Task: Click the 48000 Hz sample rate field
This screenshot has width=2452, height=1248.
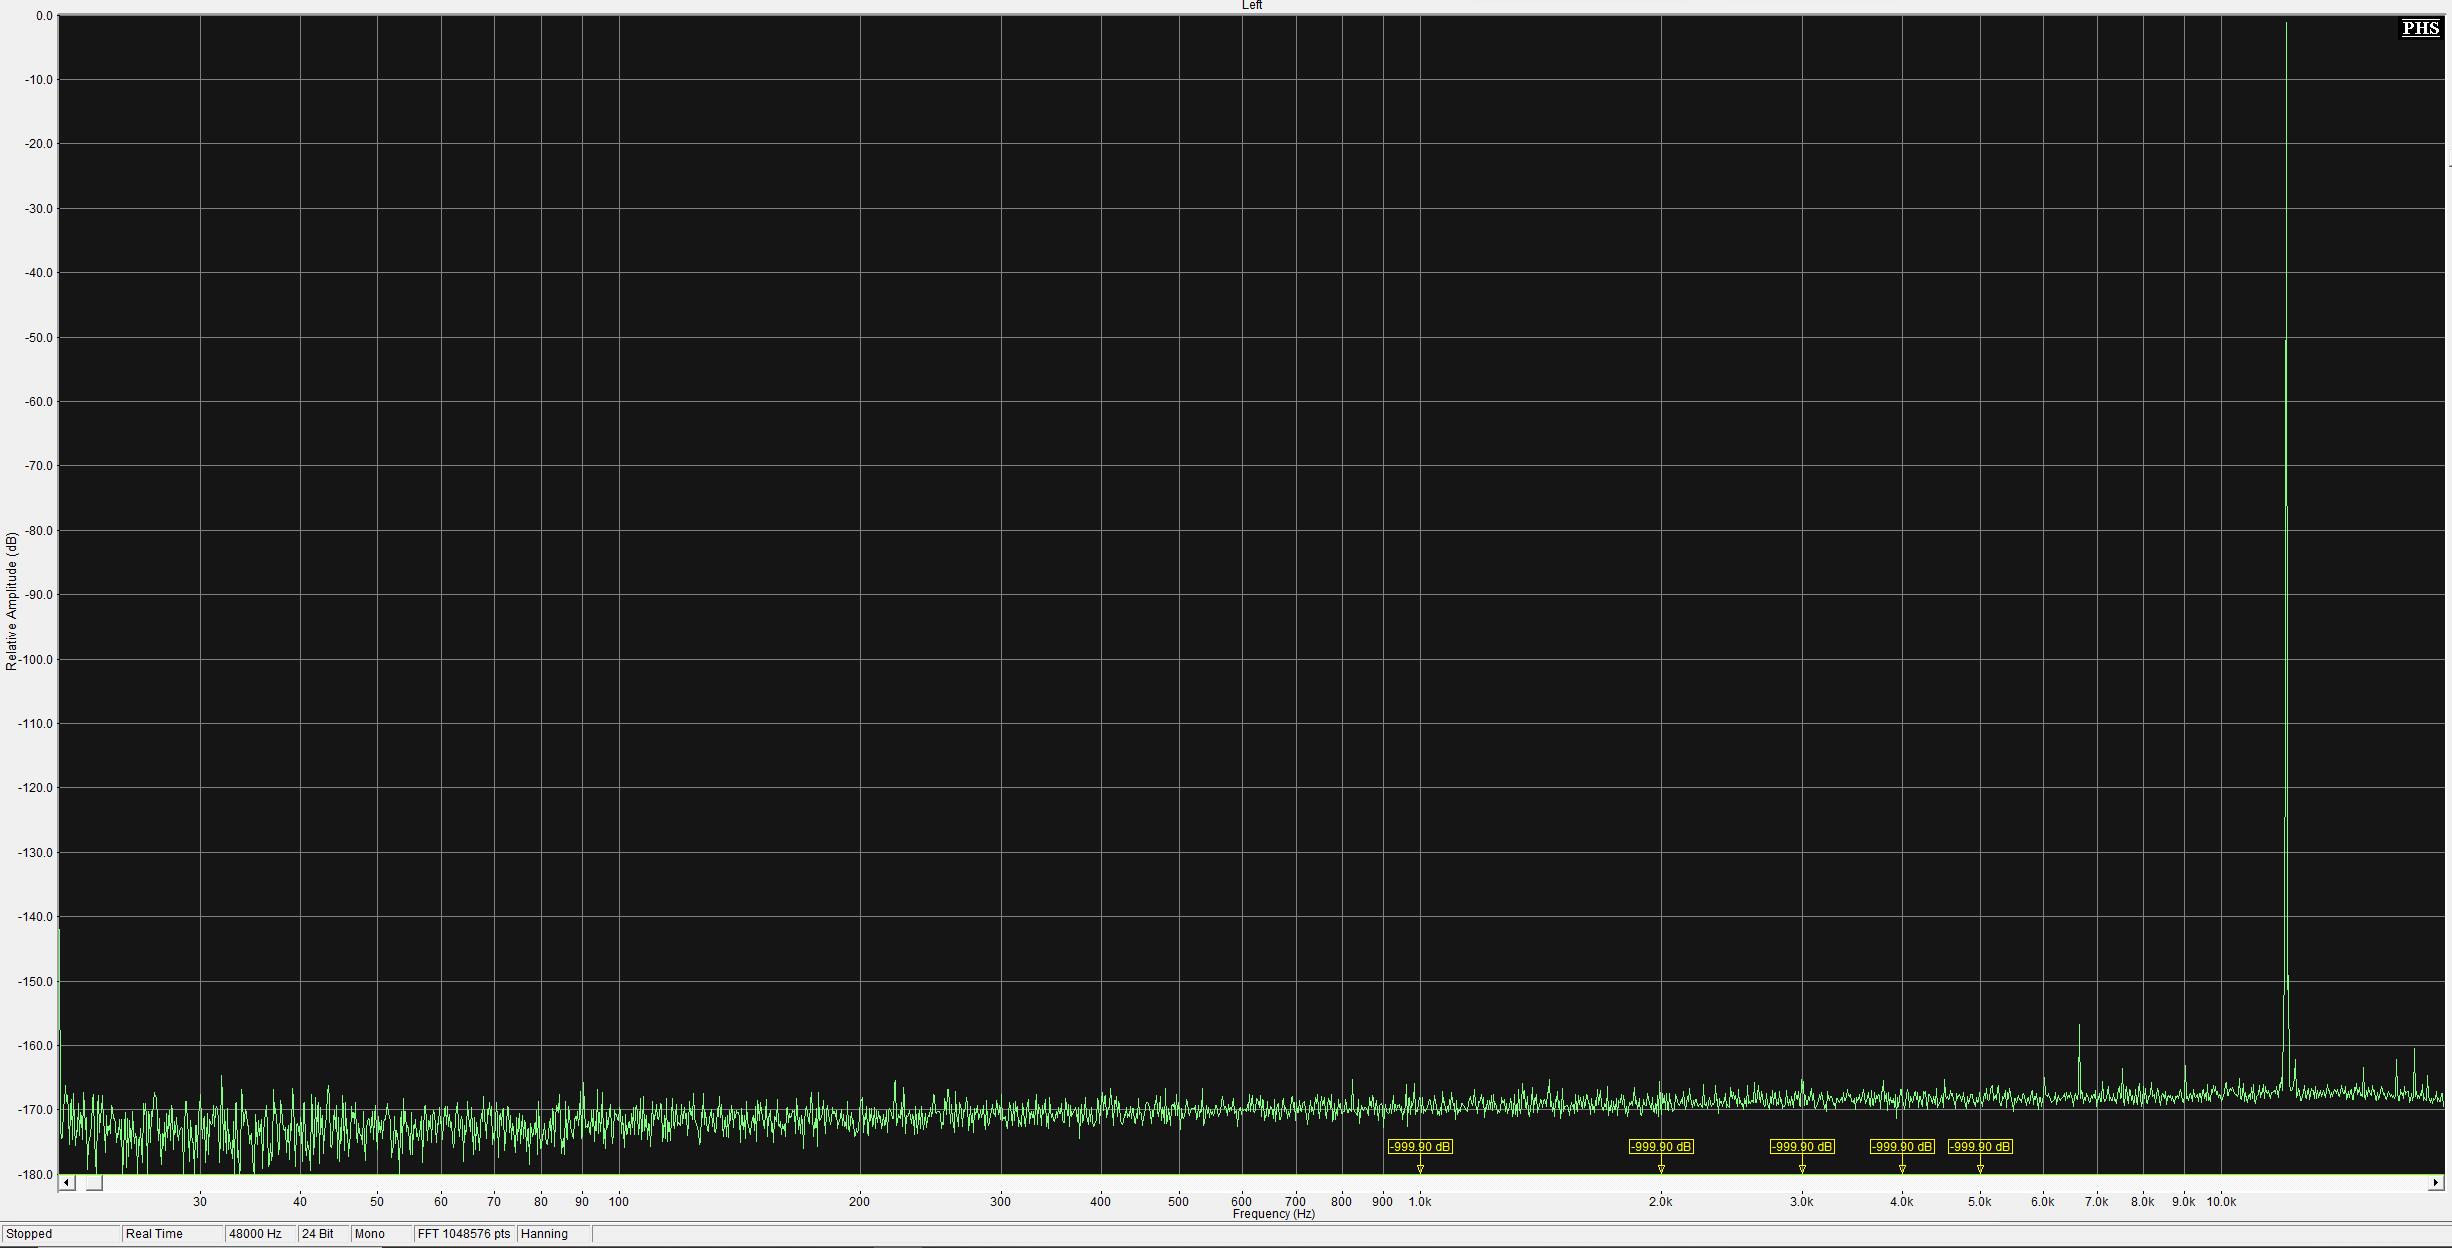Action: point(260,1234)
